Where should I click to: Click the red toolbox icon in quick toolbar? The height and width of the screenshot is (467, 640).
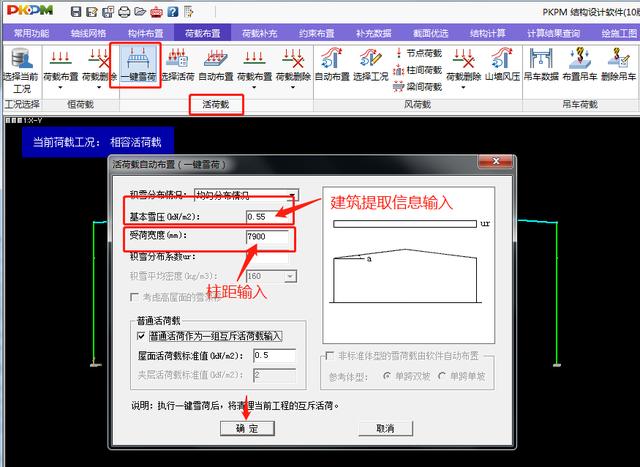pos(156,12)
